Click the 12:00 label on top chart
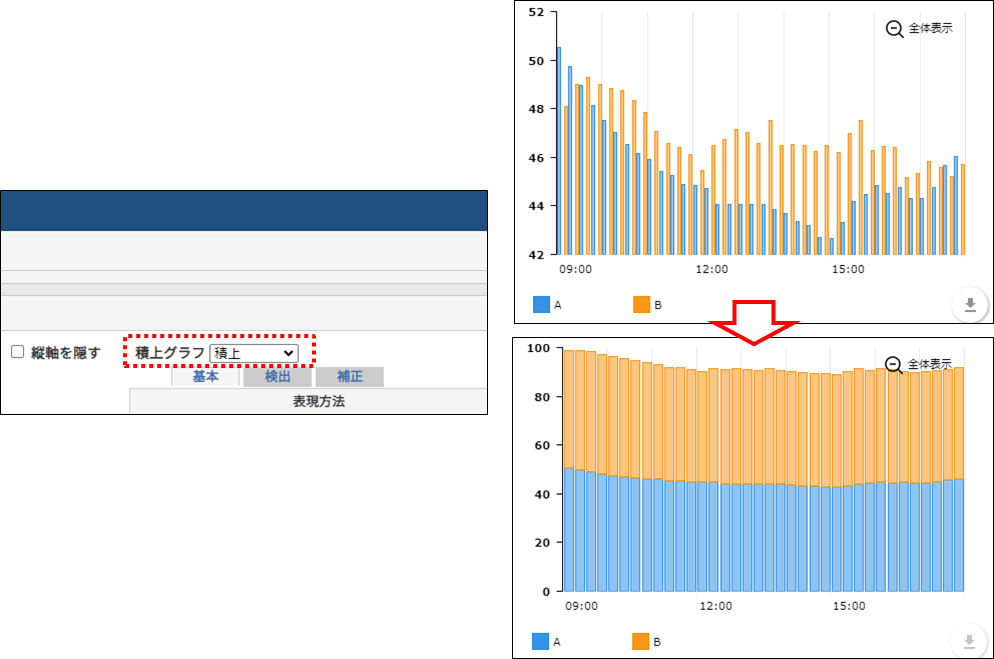Viewport: 994px width, 659px height. tap(712, 269)
